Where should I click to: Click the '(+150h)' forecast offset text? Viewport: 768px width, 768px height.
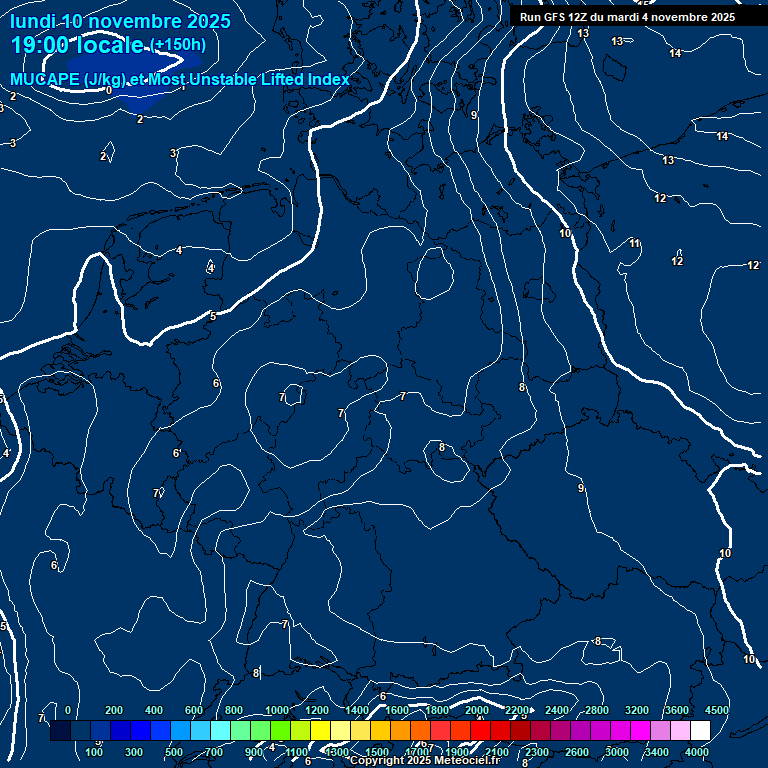(178, 45)
